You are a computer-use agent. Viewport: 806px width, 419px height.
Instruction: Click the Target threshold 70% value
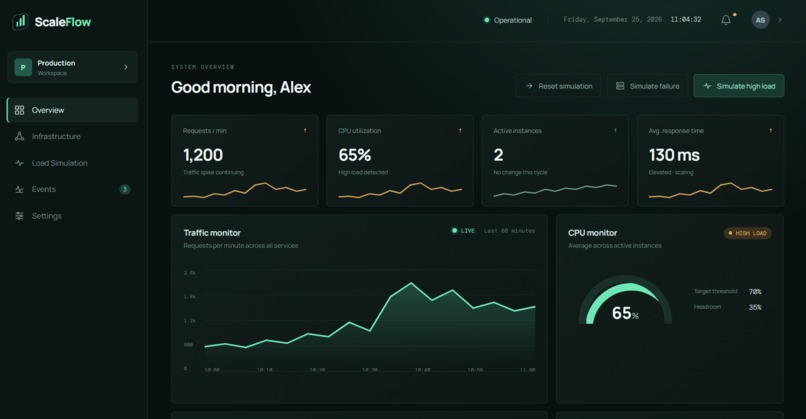point(755,292)
